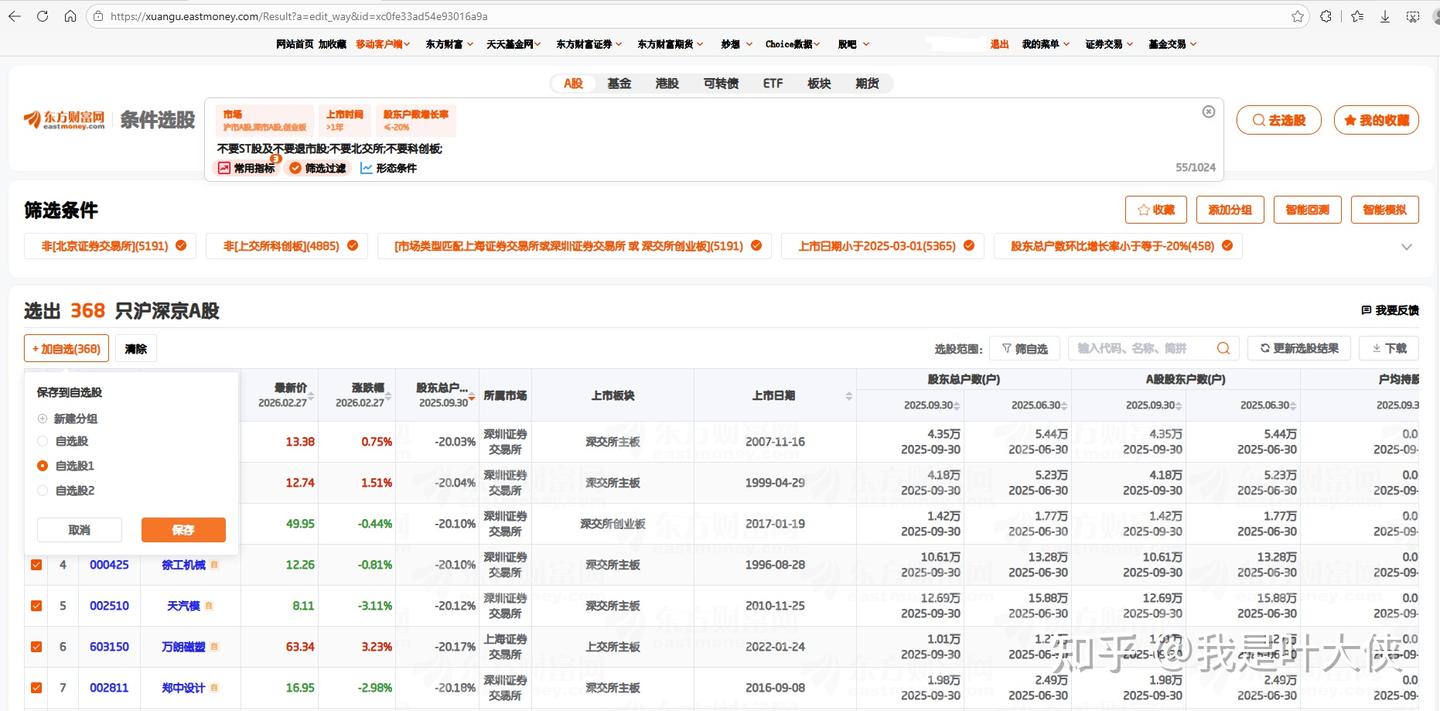The image size is (1440, 711).
Task: Bookmark this page with the star icon
Action: tap(1298, 16)
